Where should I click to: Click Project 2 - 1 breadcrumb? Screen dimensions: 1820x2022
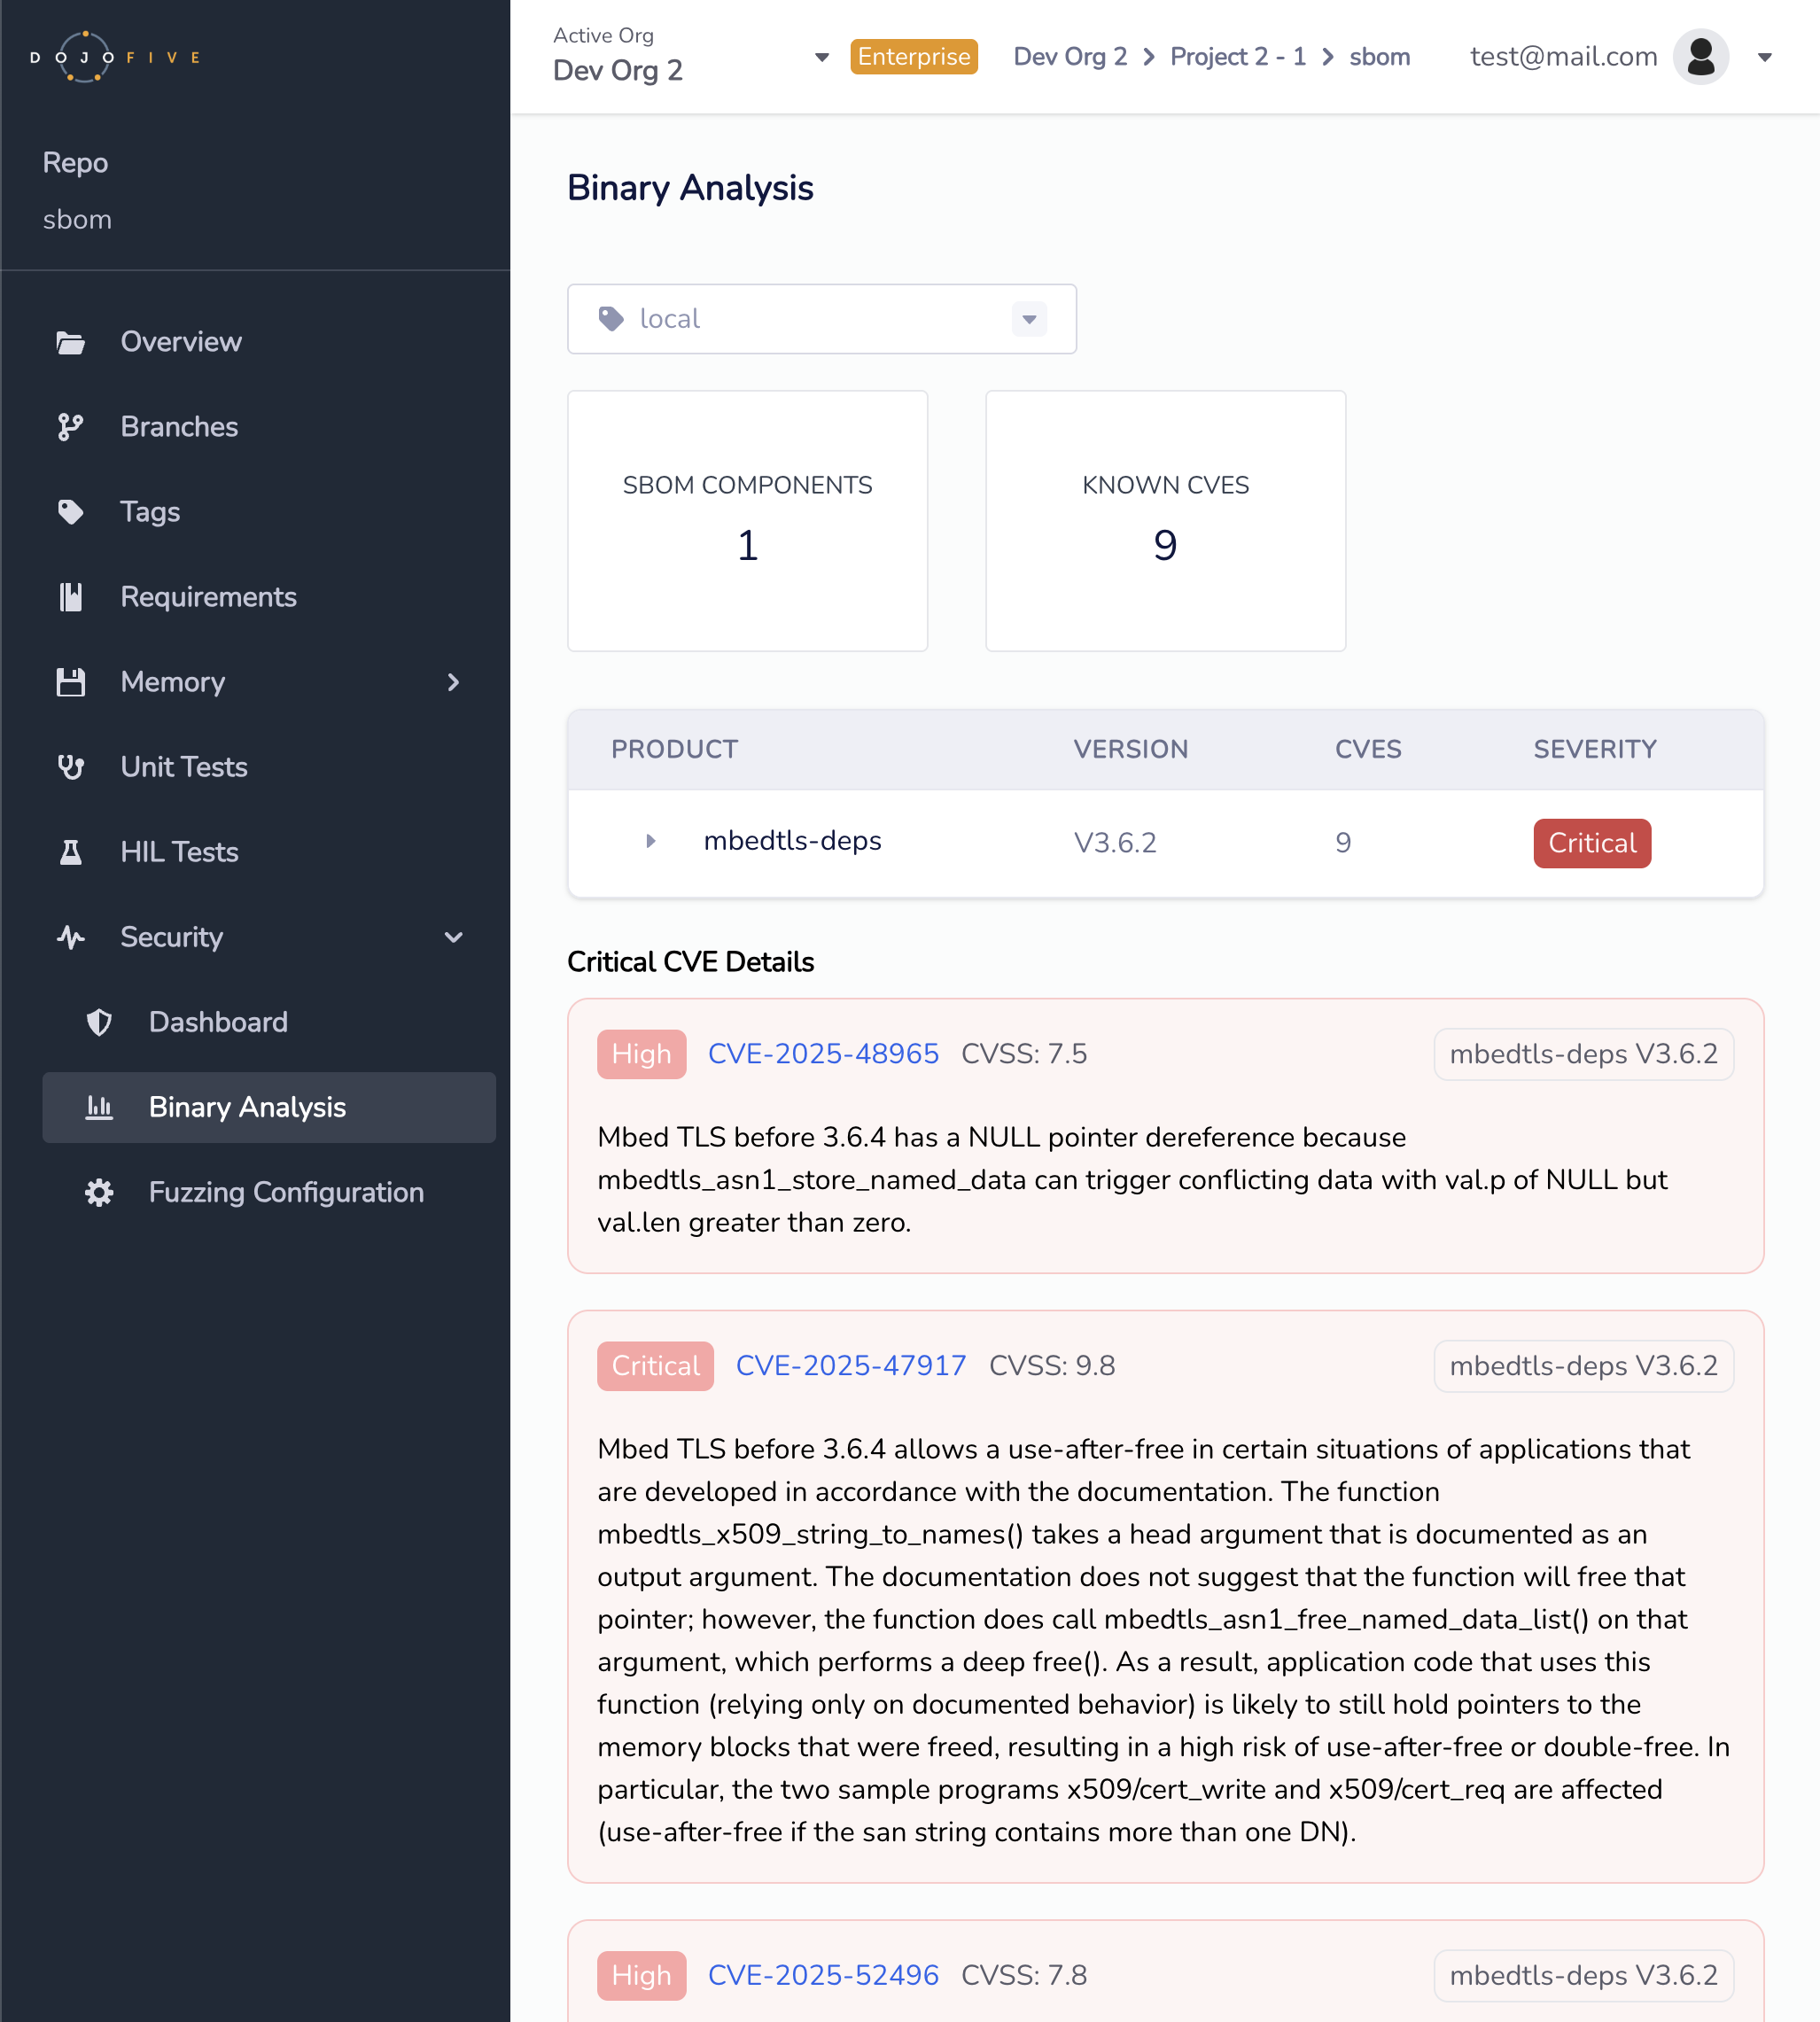[x=1237, y=57]
